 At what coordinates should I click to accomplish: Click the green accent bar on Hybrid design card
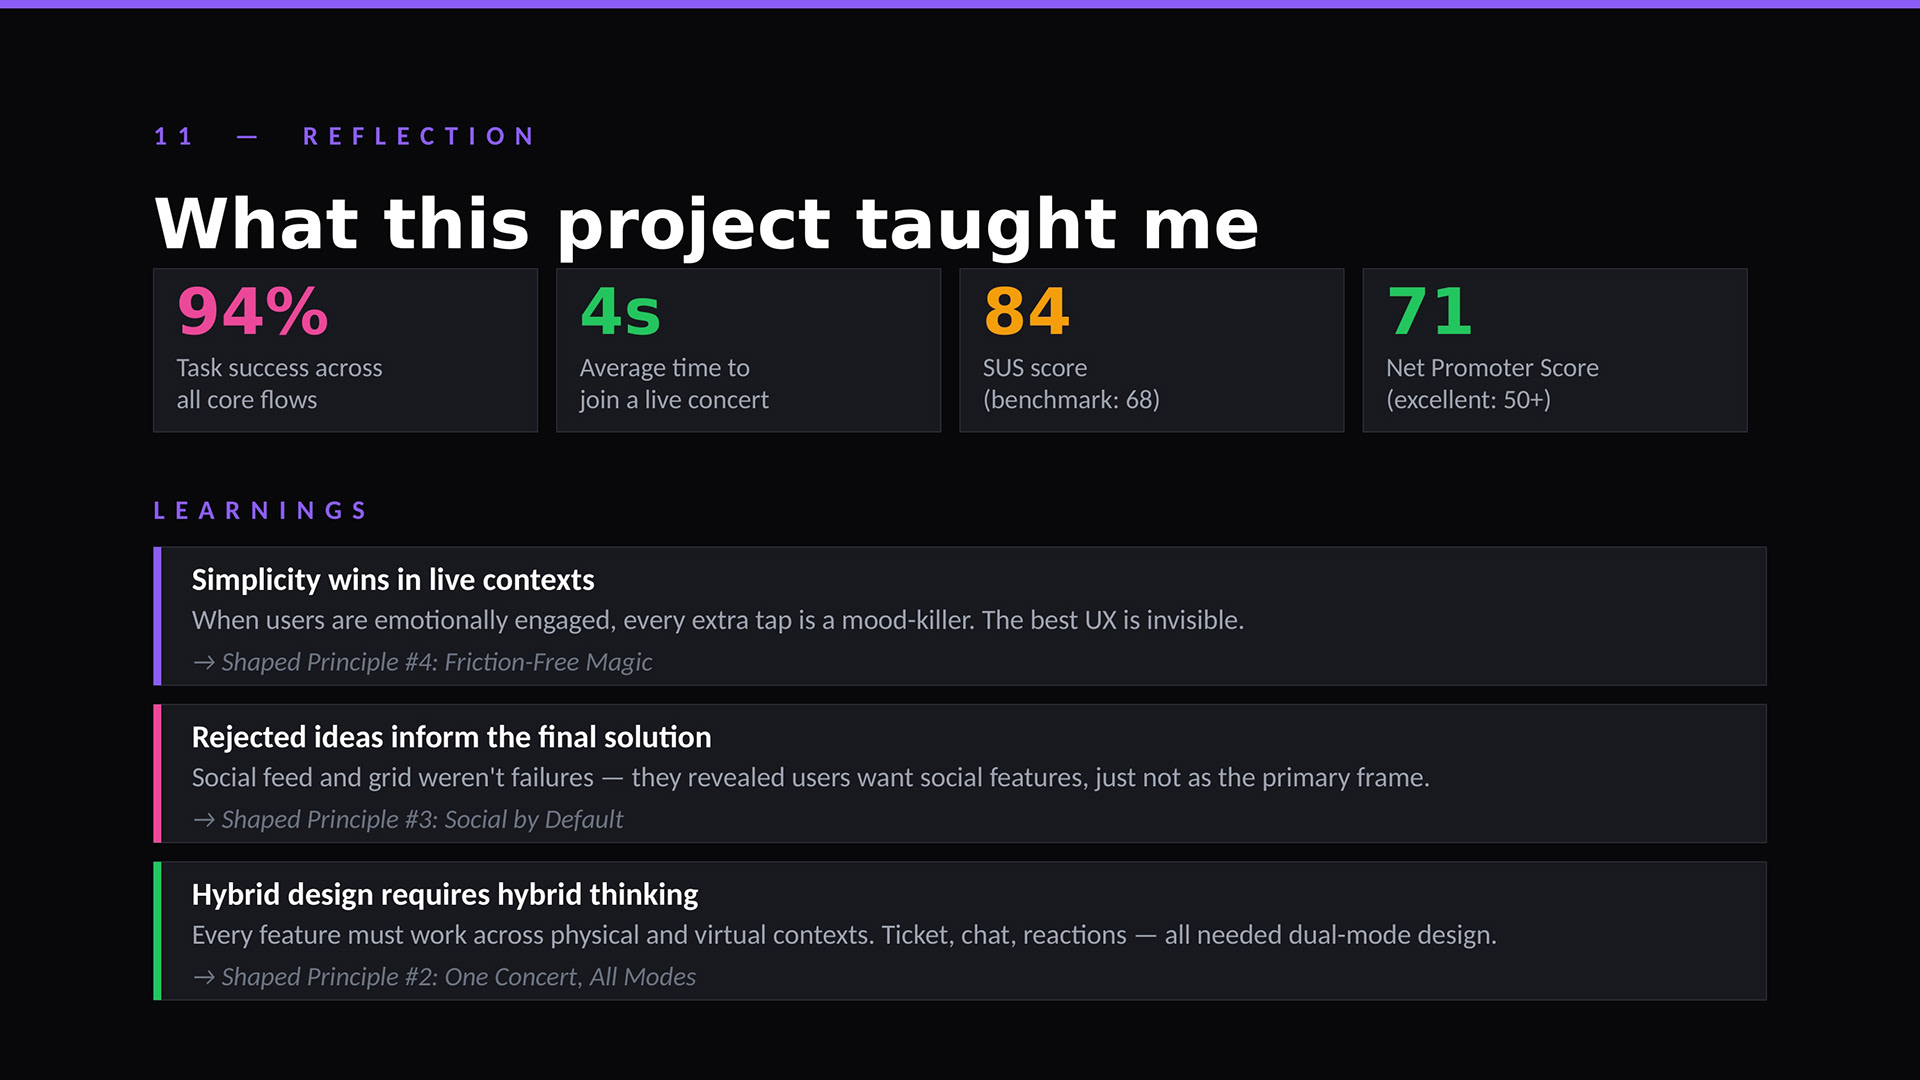click(x=157, y=931)
